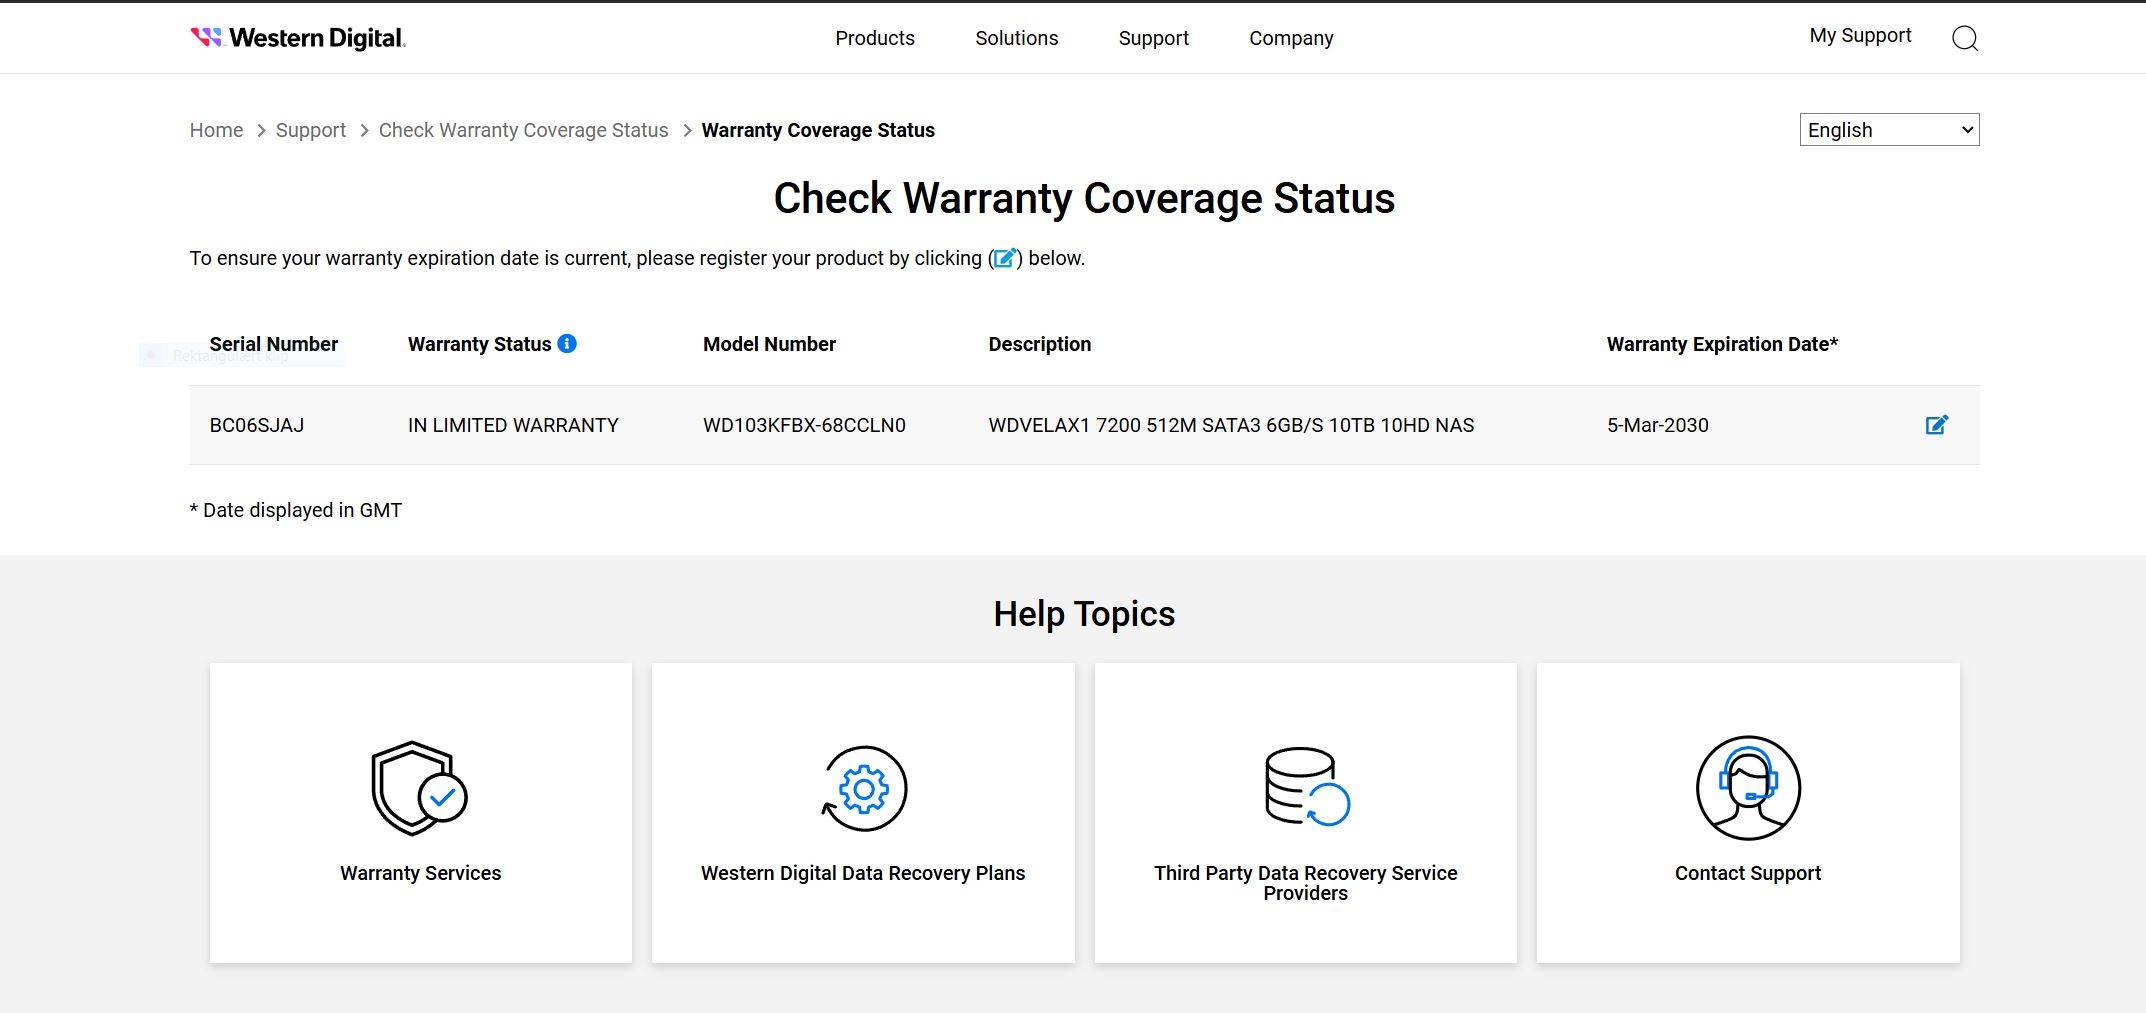Click the Model Number column header
Image resolution: width=2146 pixels, height=1013 pixels.
coord(769,344)
